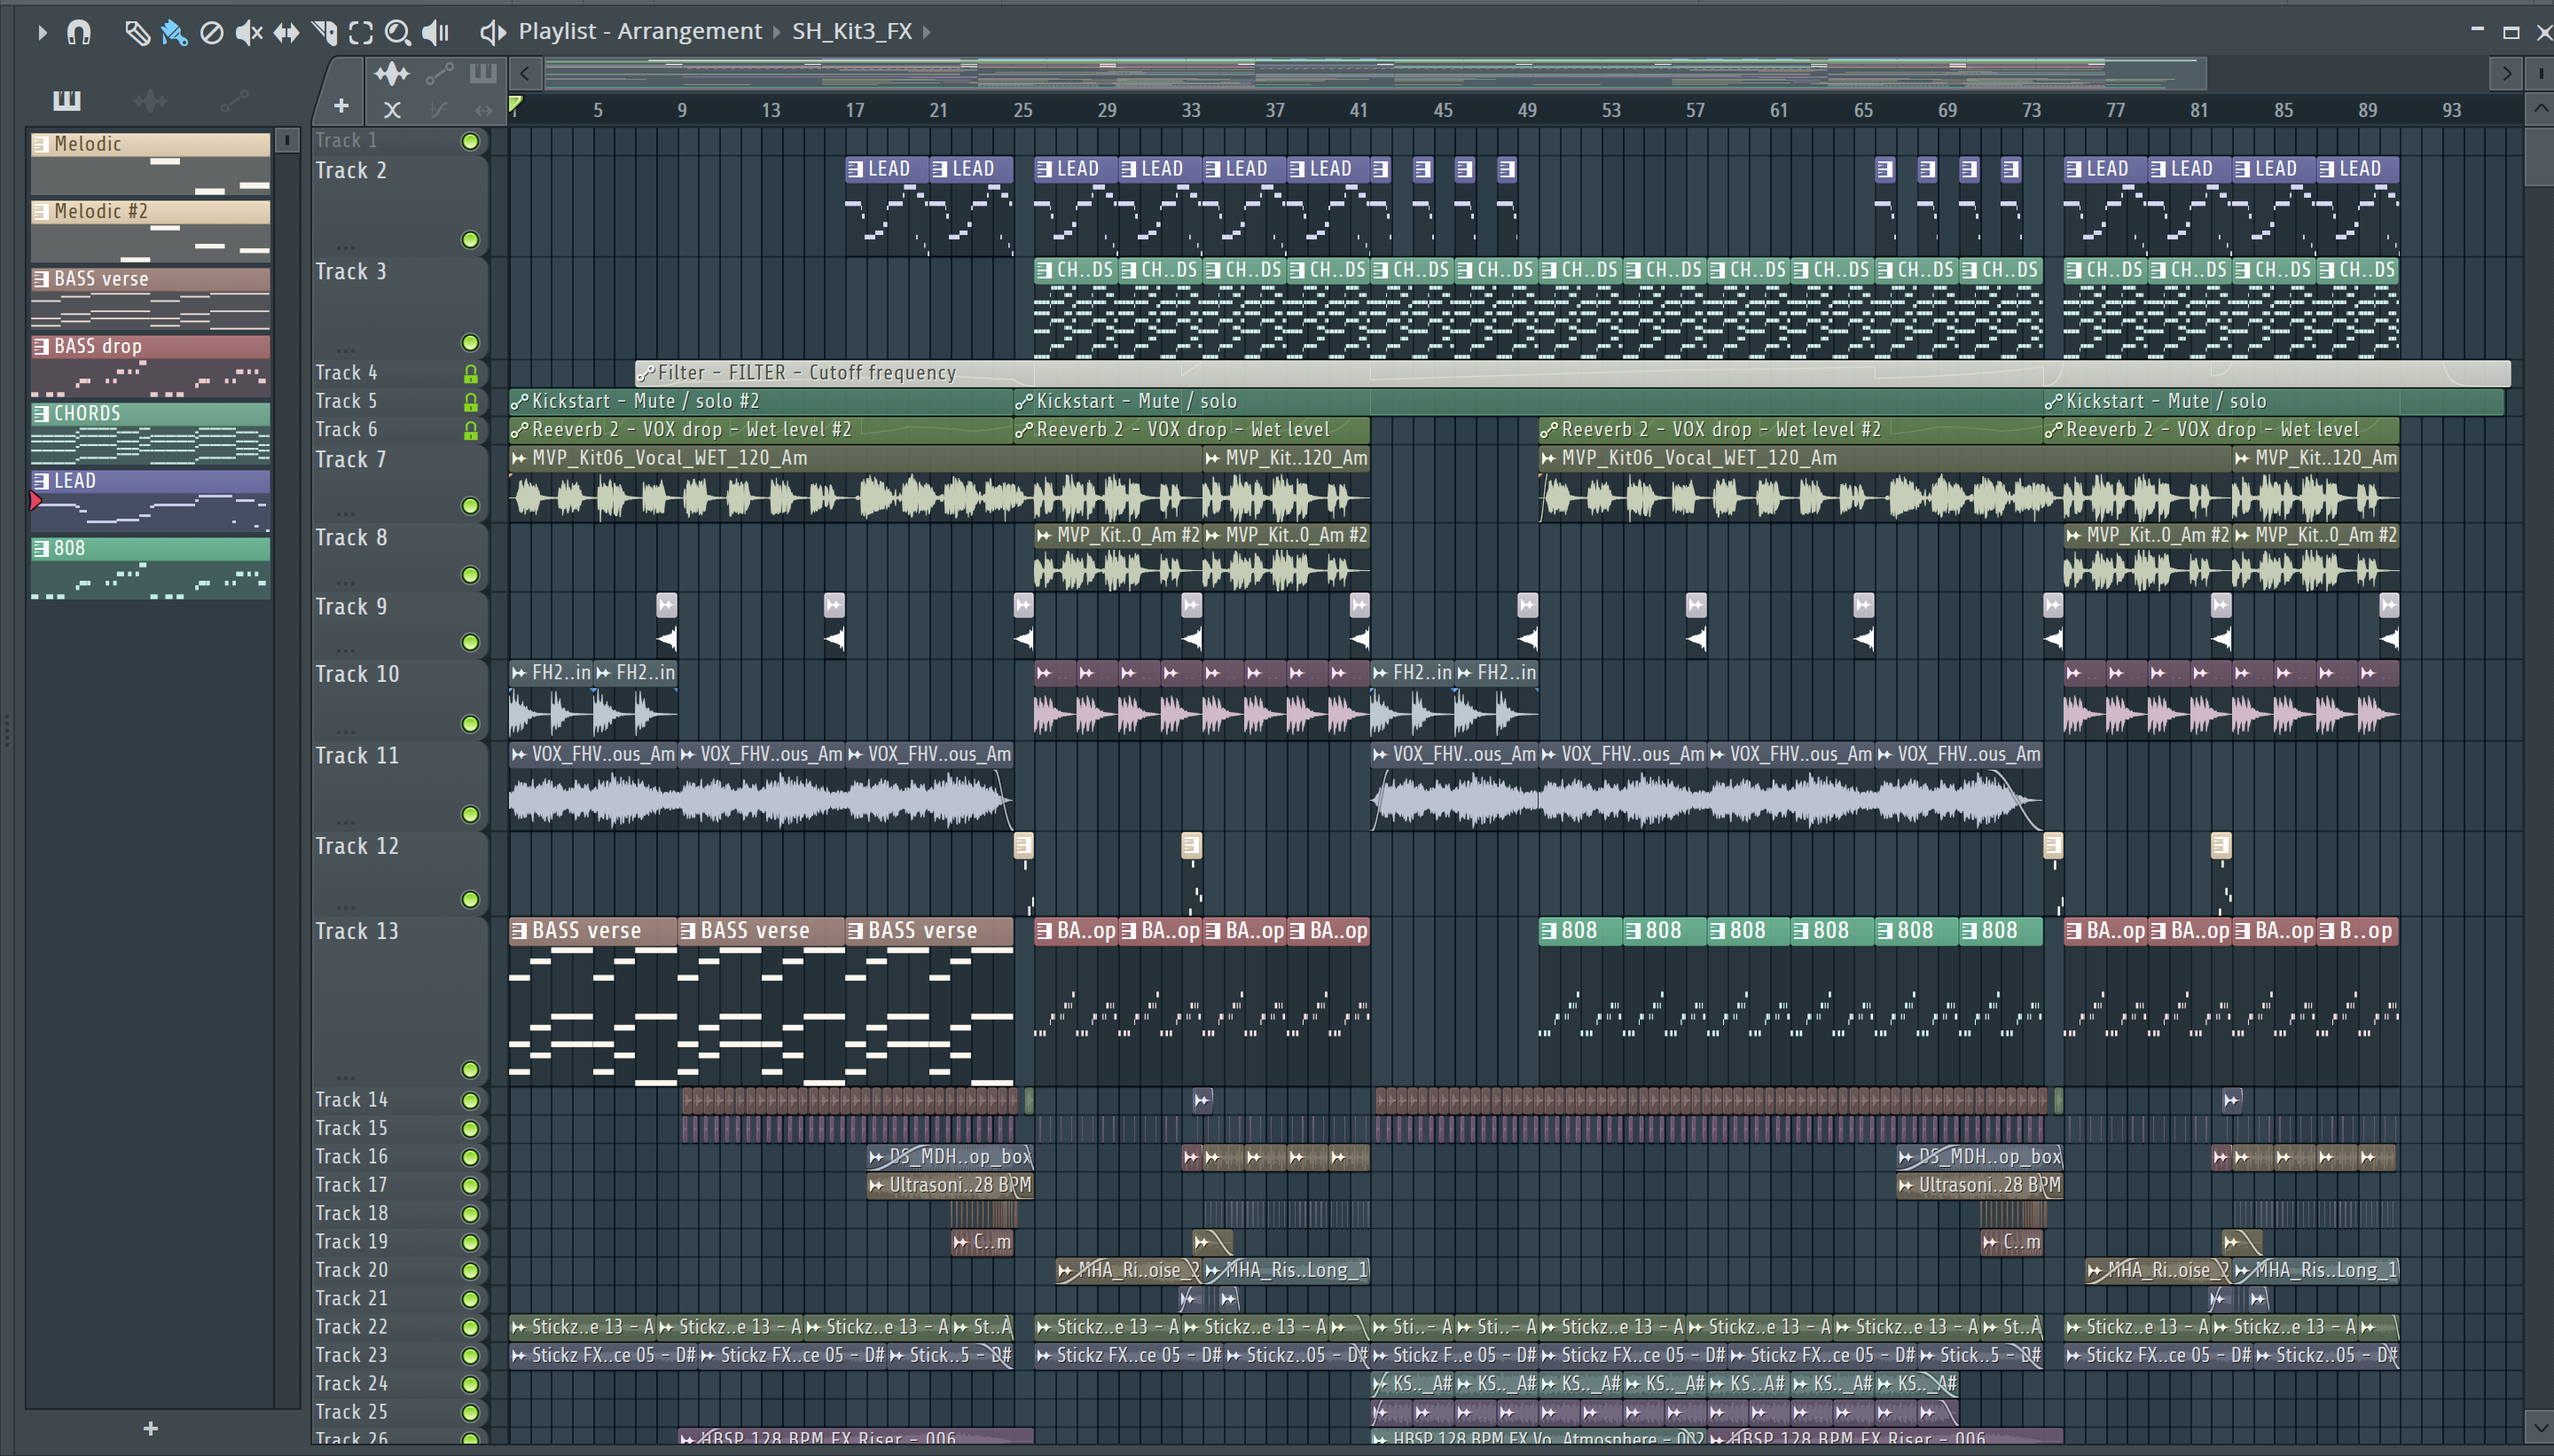The image size is (2554, 1456).
Task: Select the Playback speaker tool
Action: (435, 33)
